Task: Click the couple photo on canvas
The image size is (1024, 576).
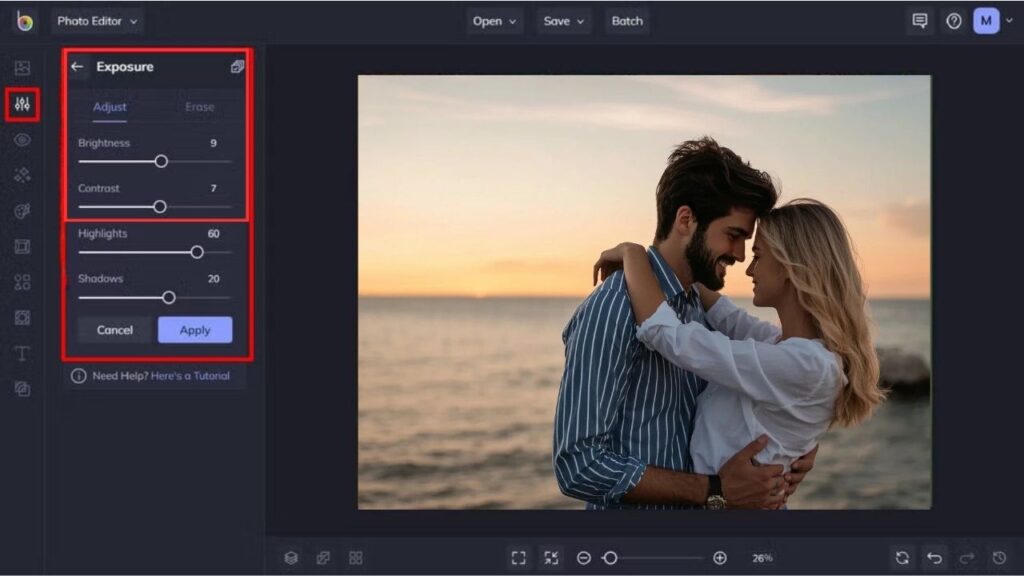Action: (x=644, y=292)
